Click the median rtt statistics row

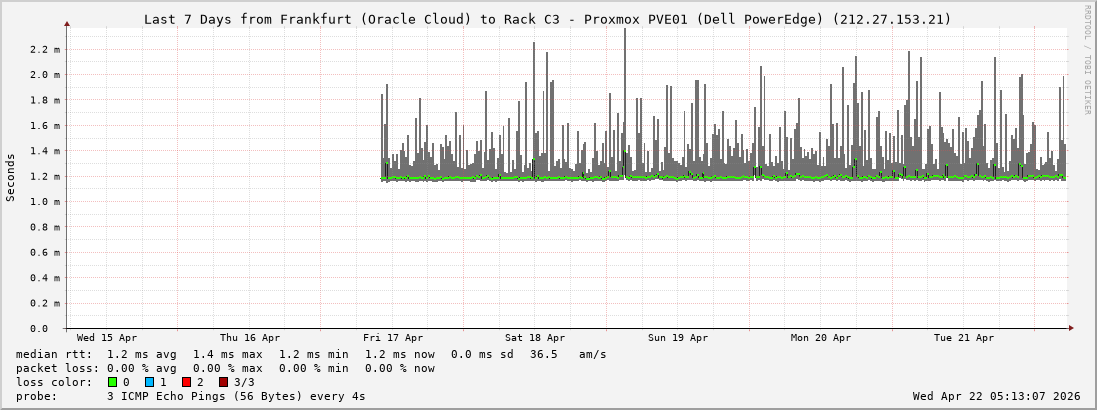[x=311, y=354]
